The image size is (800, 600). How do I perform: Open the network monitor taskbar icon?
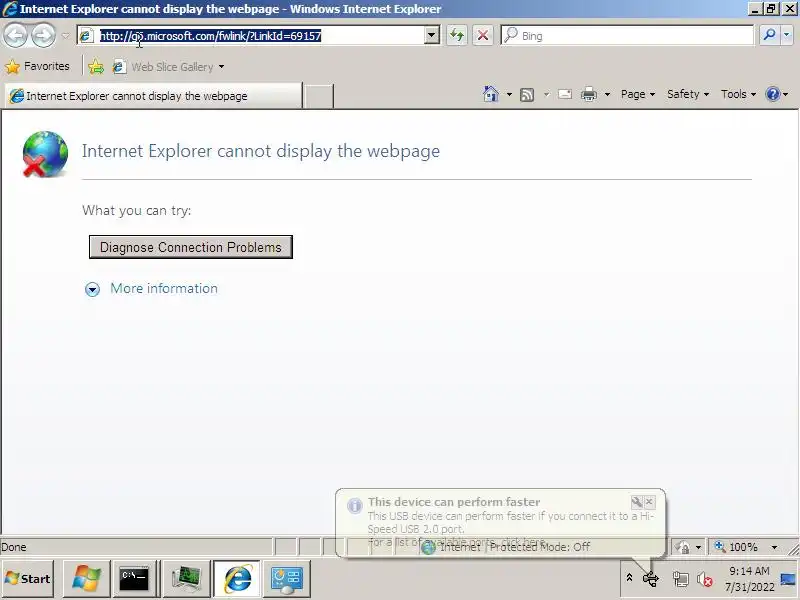[x=187, y=579]
